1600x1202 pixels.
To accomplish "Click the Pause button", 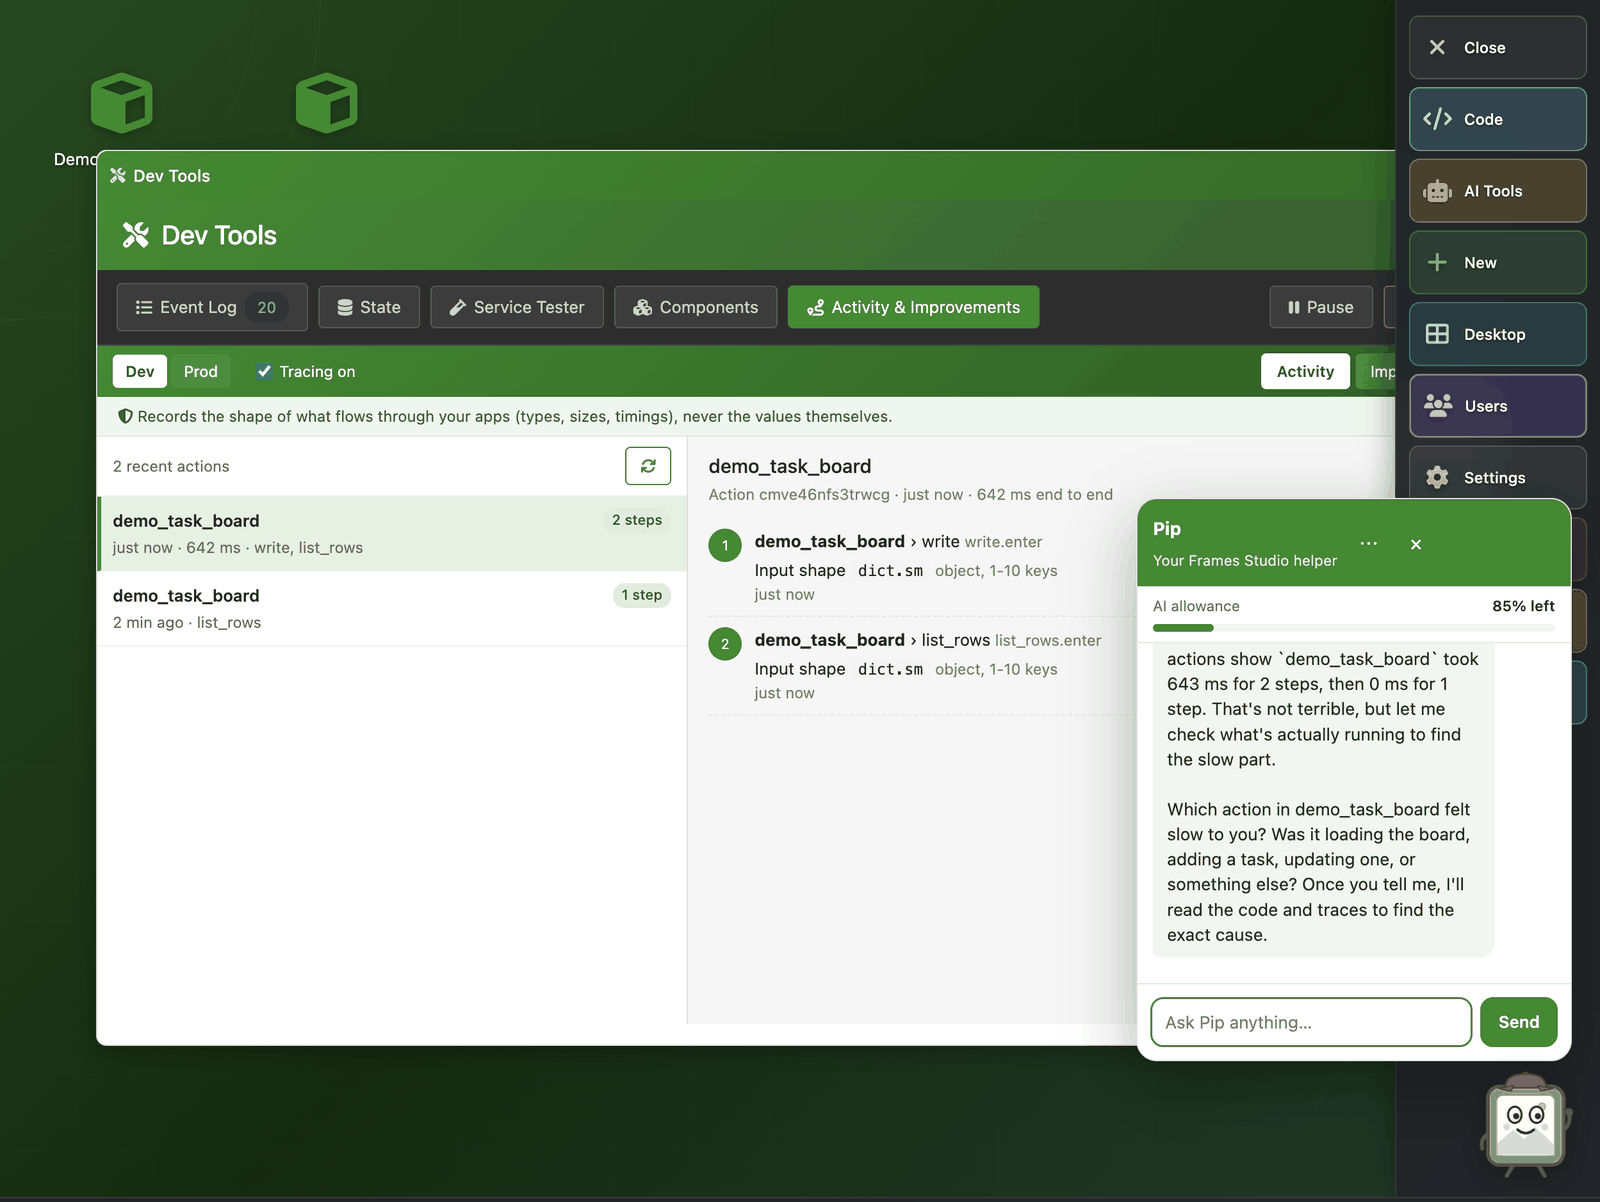I will coord(1321,307).
